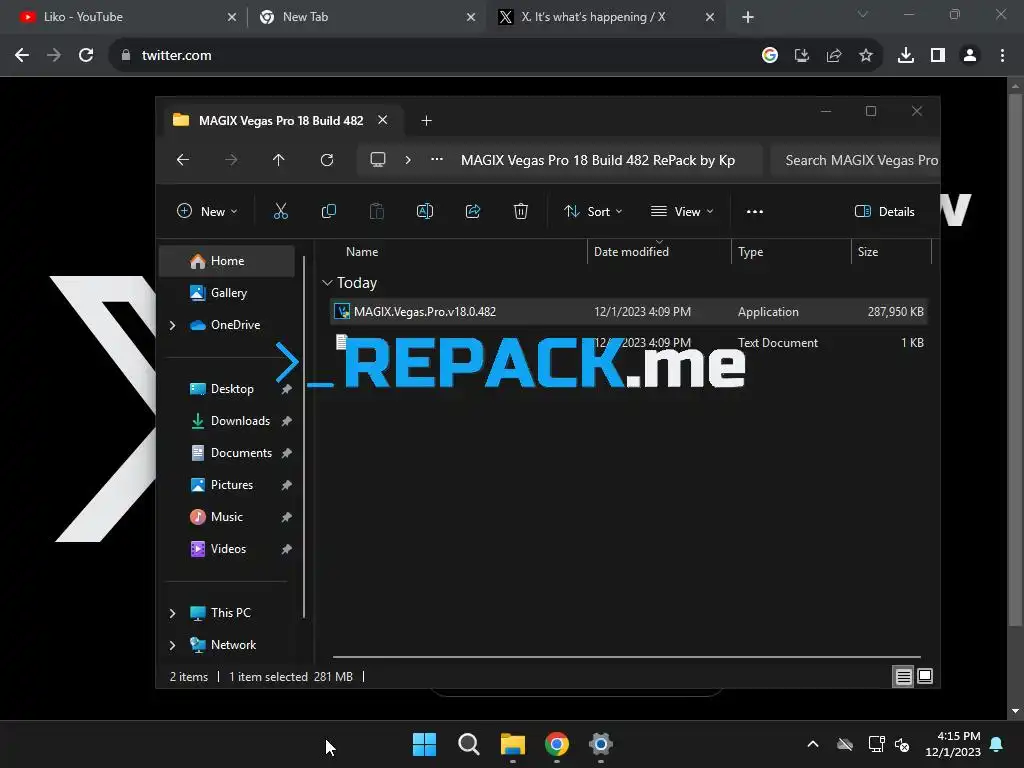Click the Rename icon in Explorer toolbar
This screenshot has width=1024, height=768.
tap(424, 211)
